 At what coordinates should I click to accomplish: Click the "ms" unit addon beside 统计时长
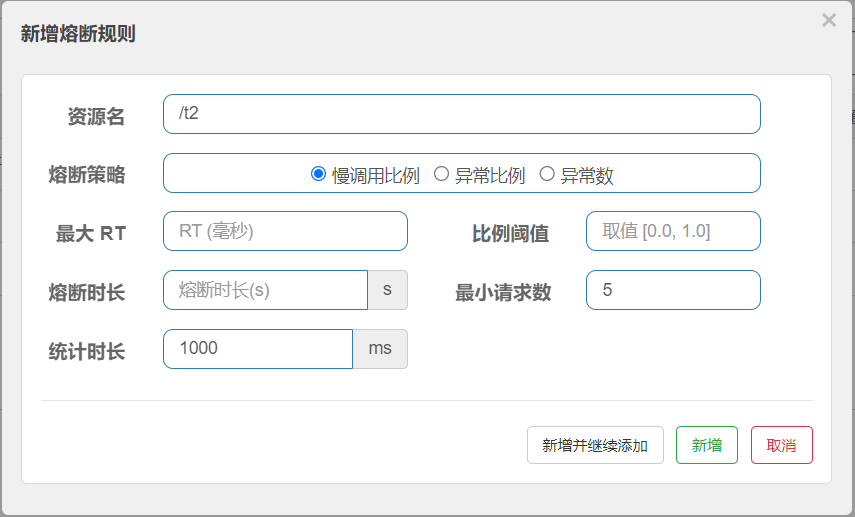380,349
